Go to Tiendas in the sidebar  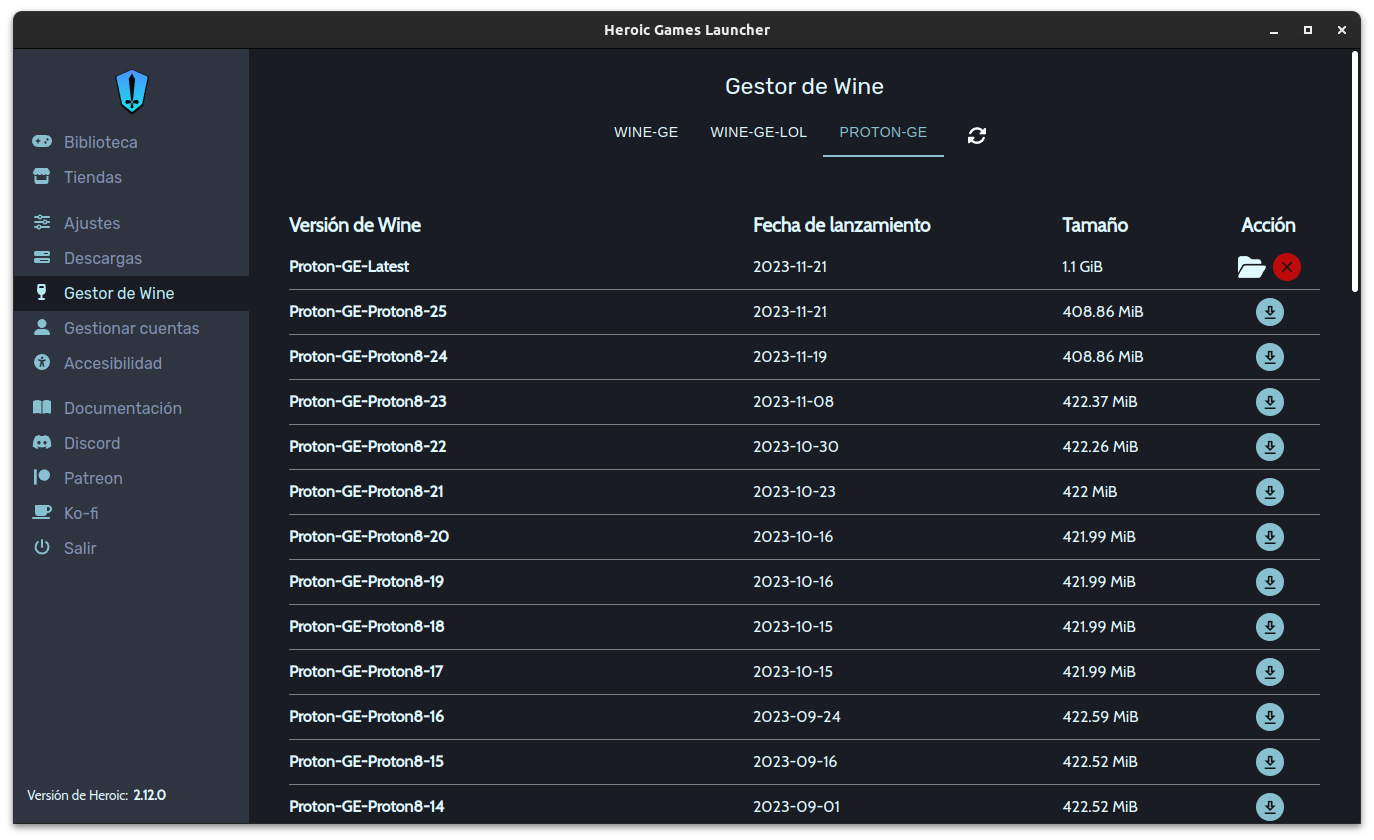coord(92,177)
